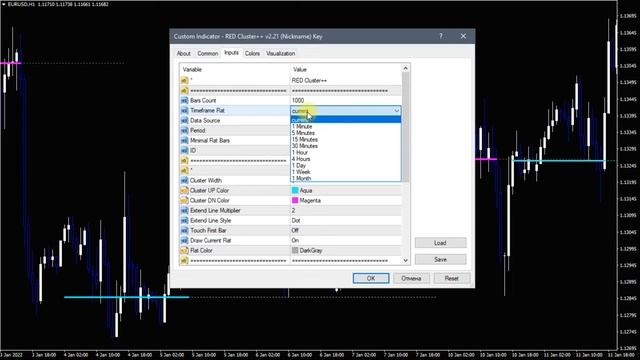Click the Bars Count value 1000
This screenshot has width=640, height=360.
pyautogui.click(x=298, y=100)
